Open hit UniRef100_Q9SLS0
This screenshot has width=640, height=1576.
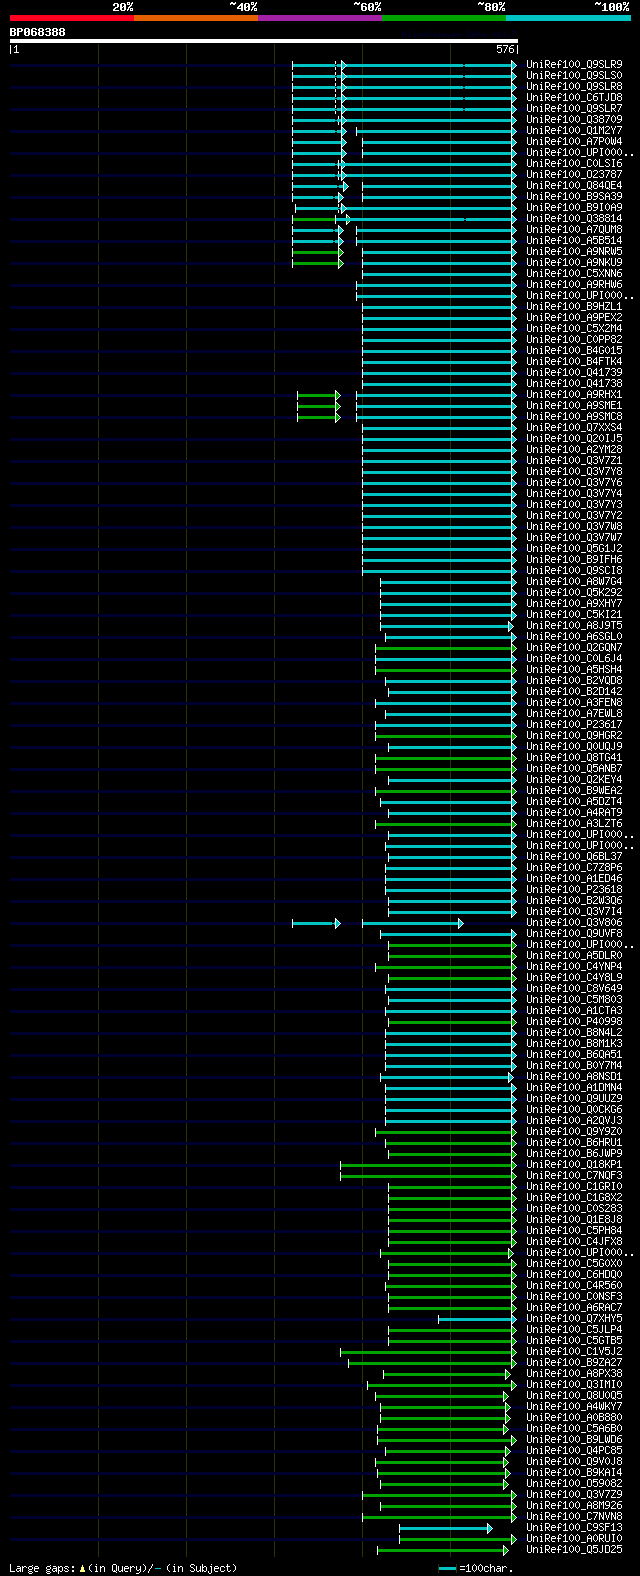click(574, 75)
